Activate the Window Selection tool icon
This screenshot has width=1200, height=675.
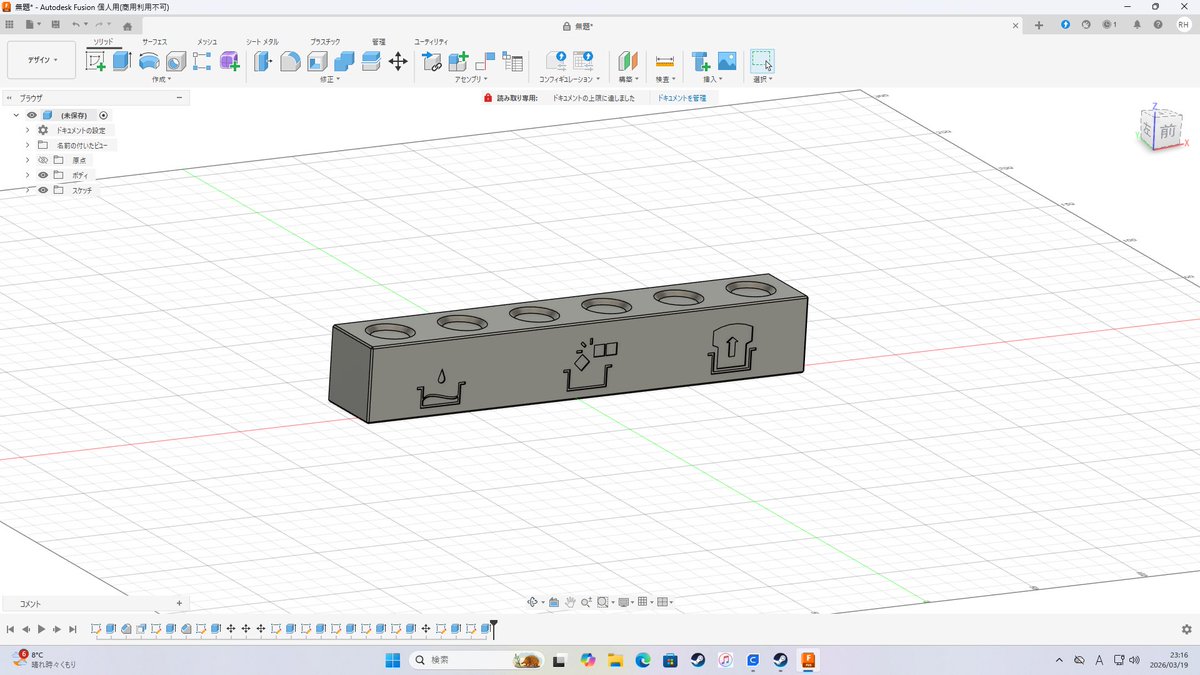tap(762, 61)
